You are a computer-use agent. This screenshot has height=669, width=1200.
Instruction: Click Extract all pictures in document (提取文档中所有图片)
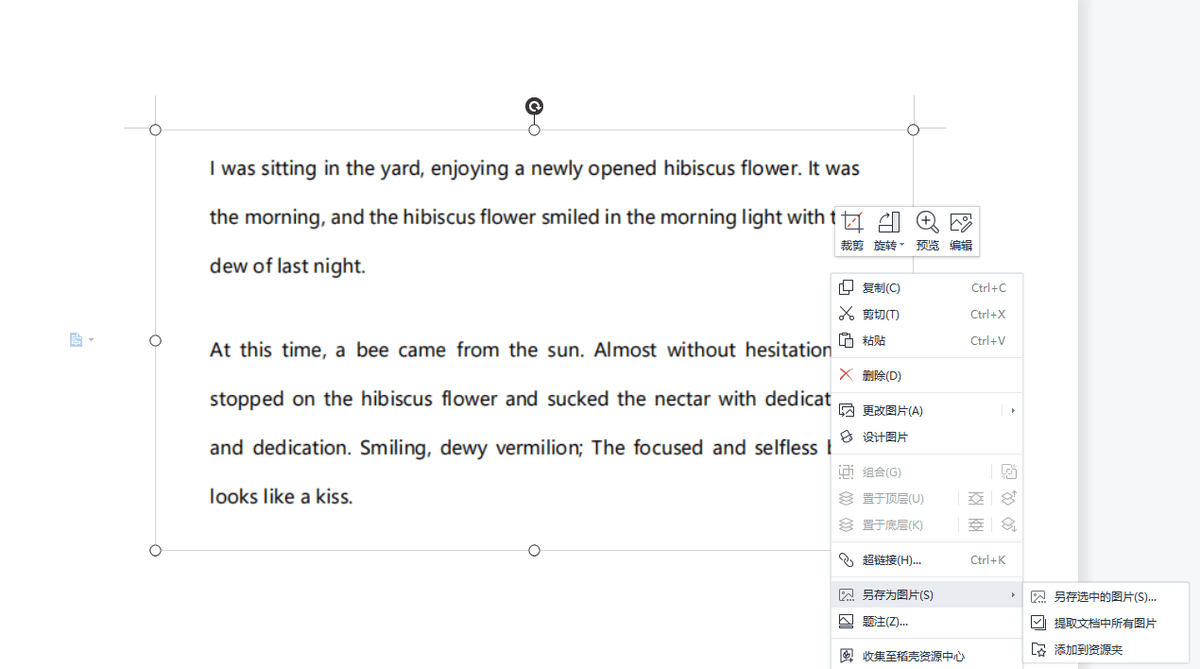1104,623
